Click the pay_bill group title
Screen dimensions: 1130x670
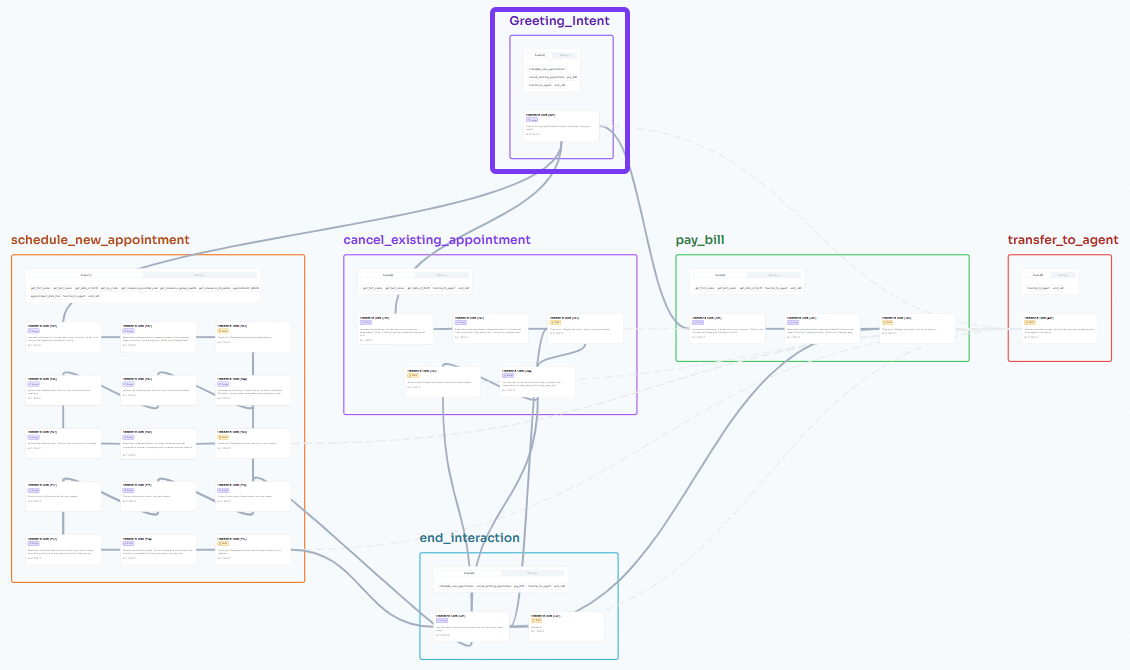(700, 240)
